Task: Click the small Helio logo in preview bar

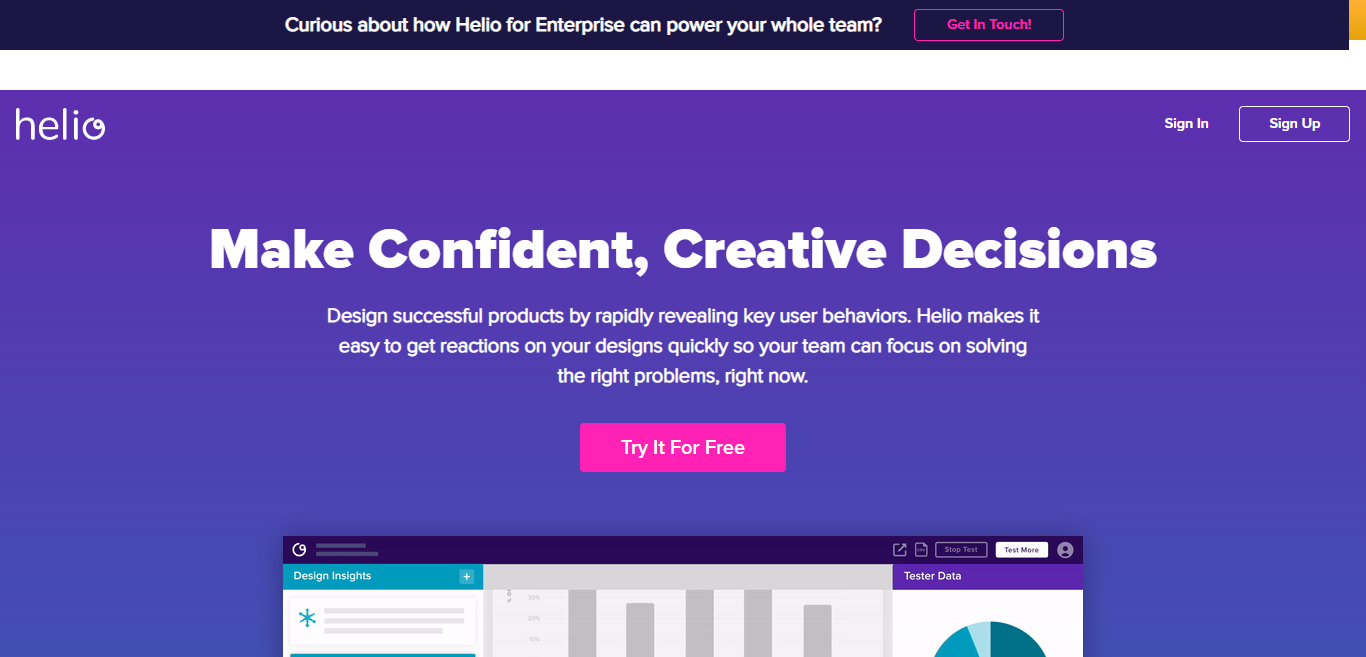Action: (299, 549)
